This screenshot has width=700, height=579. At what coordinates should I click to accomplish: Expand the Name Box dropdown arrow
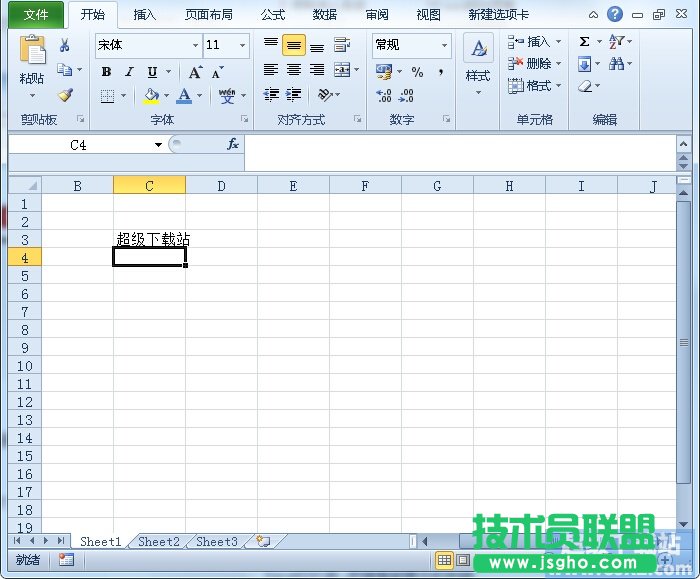[158, 145]
